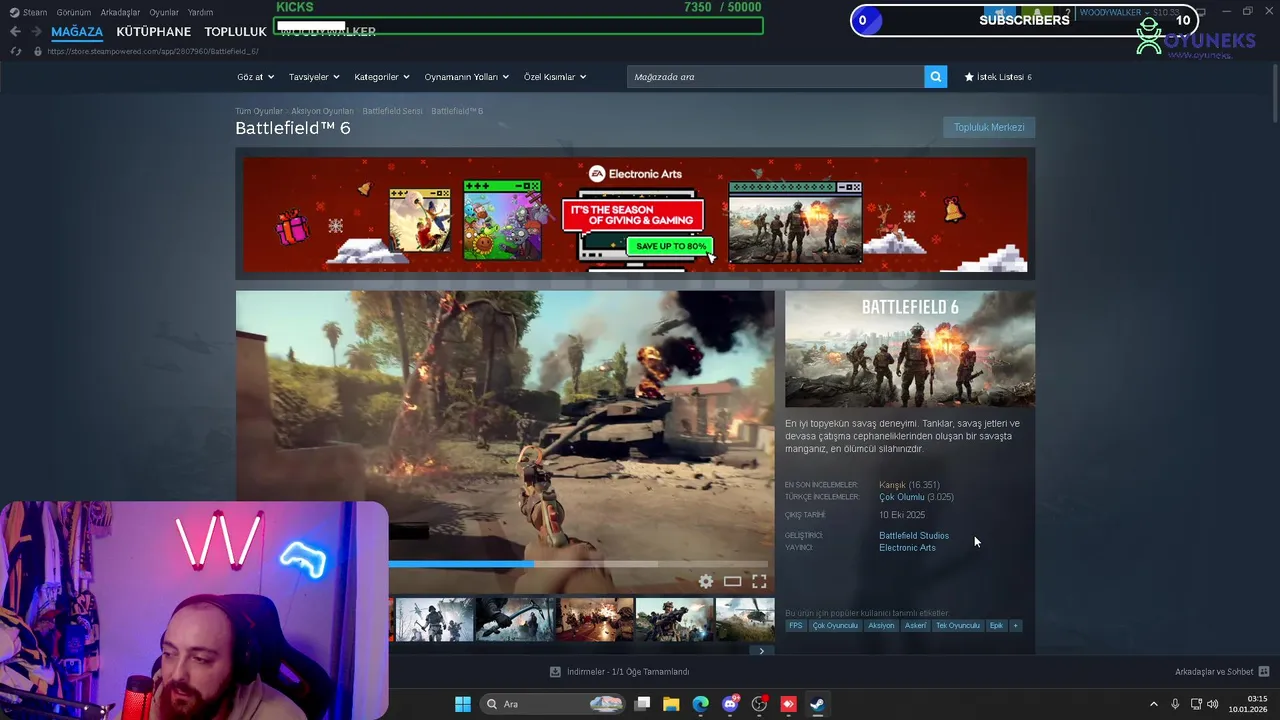This screenshot has width=1280, height=720.
Task: Open OBS Studio from taskbar
Action: pos(759,704)
